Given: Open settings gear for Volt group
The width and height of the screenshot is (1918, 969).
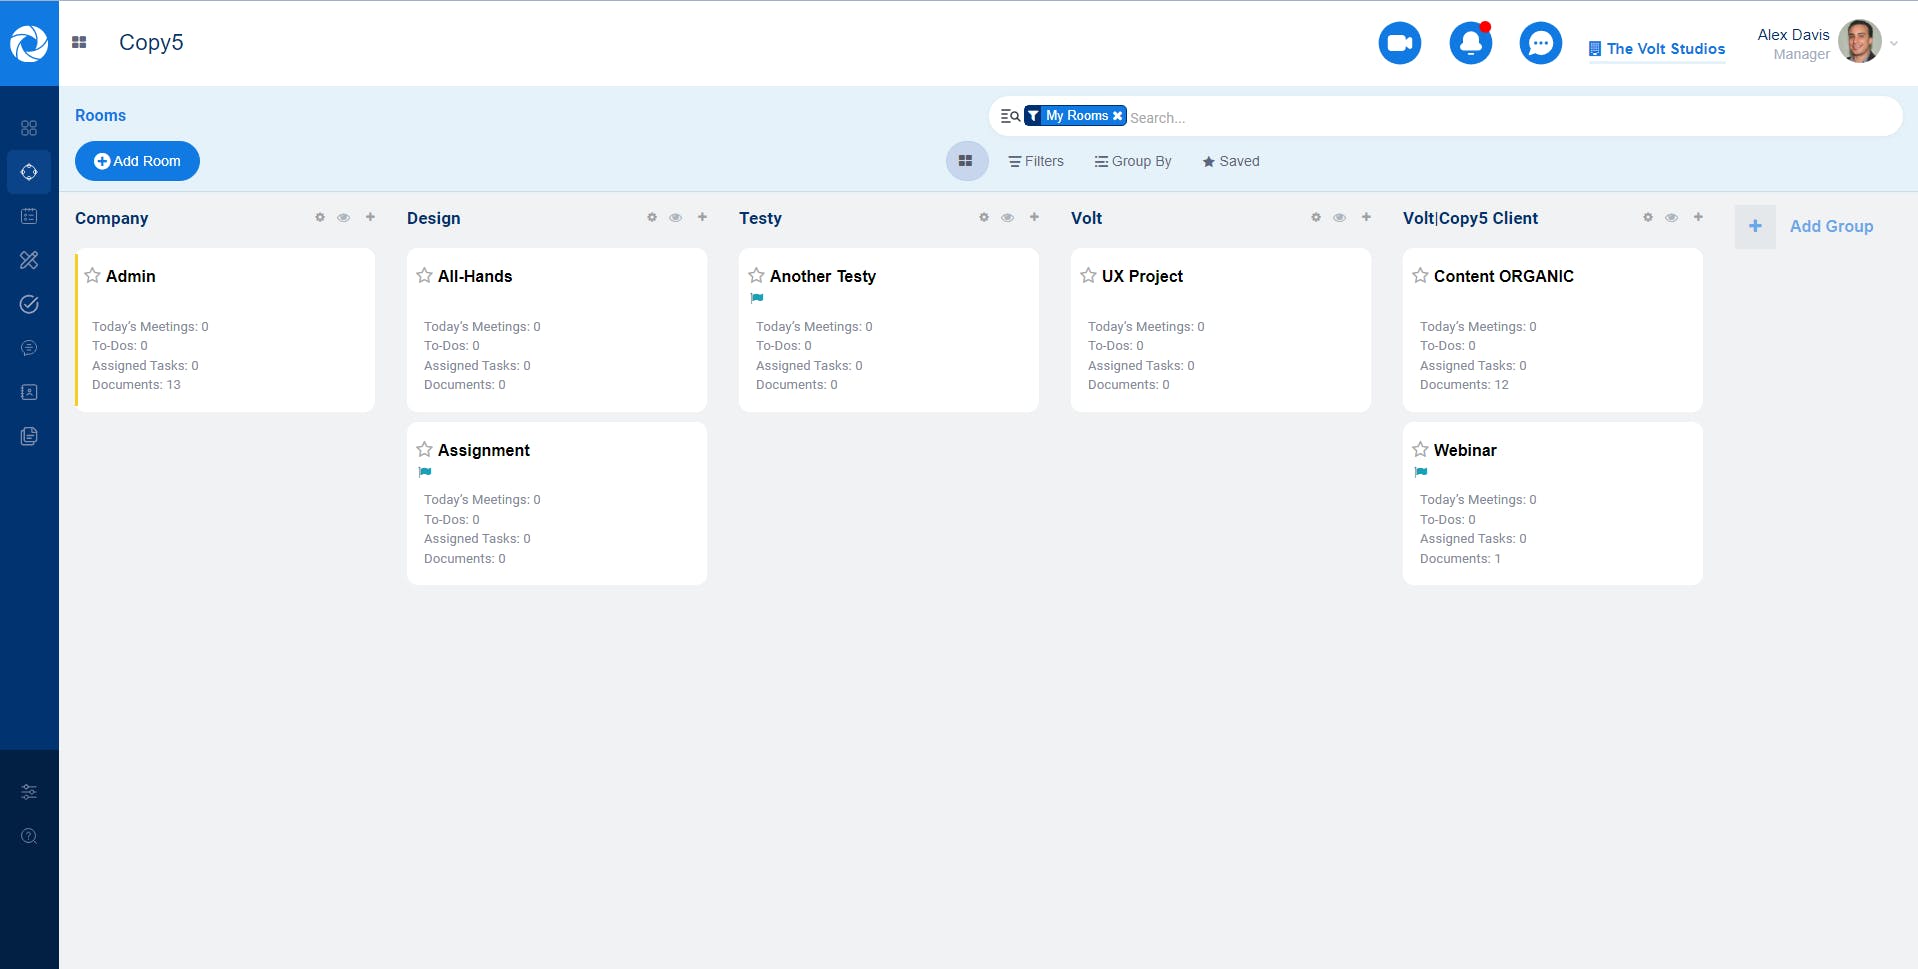Looking at the screenshot, I should click(1316, 217).
